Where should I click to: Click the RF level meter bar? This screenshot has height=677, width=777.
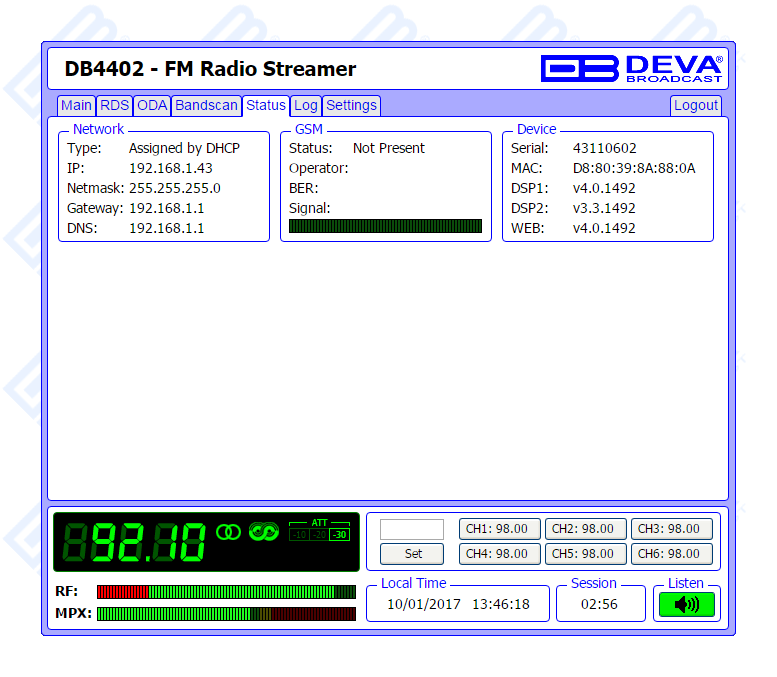click(x=226, y=592)
